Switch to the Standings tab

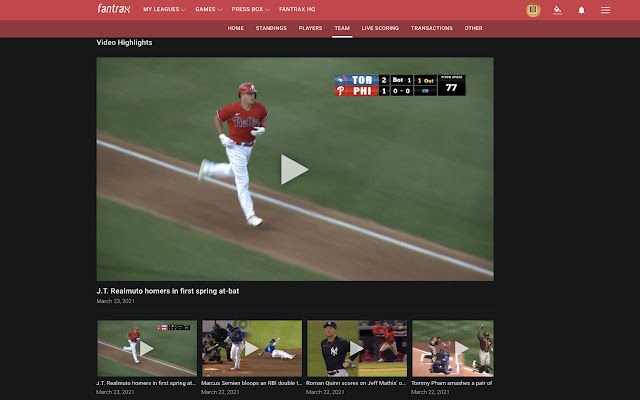[x=271, y=28]
